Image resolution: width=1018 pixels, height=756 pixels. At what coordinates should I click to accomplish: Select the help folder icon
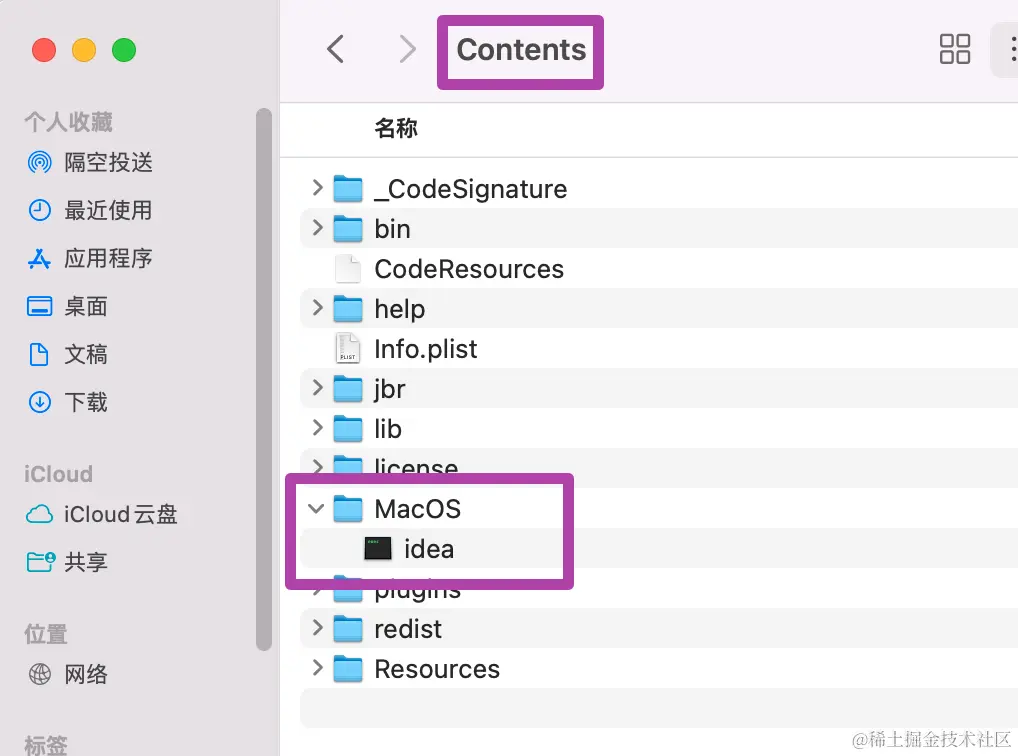click(348, 309)
